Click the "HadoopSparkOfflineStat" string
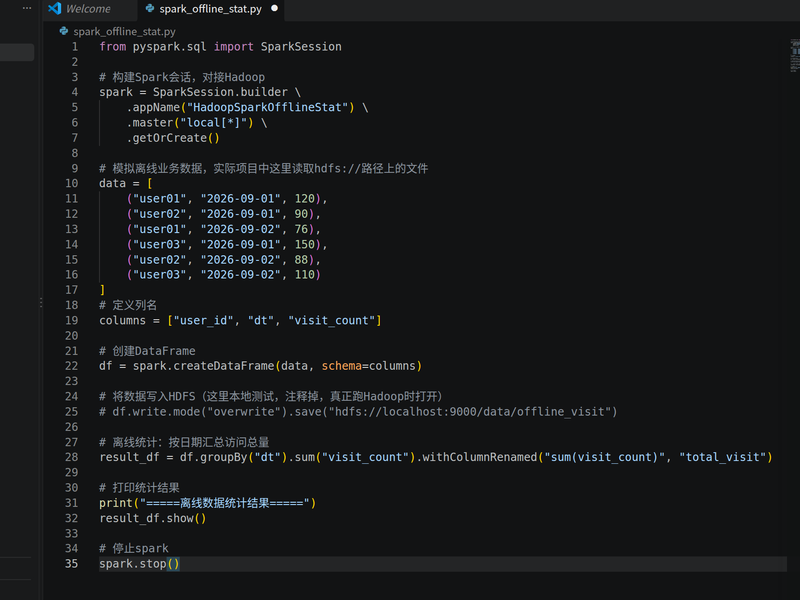Screen dimensions: 800x600 pos(267,107)
